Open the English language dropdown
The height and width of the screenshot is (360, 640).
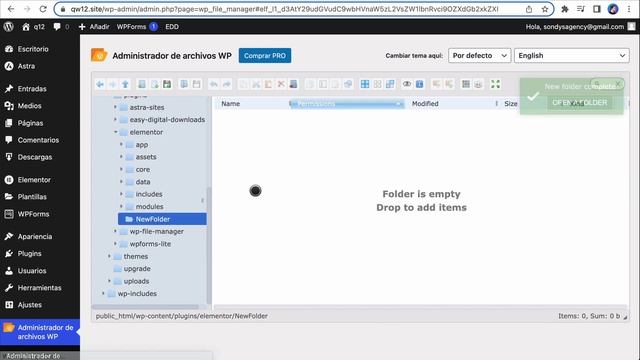pos(571,56)
